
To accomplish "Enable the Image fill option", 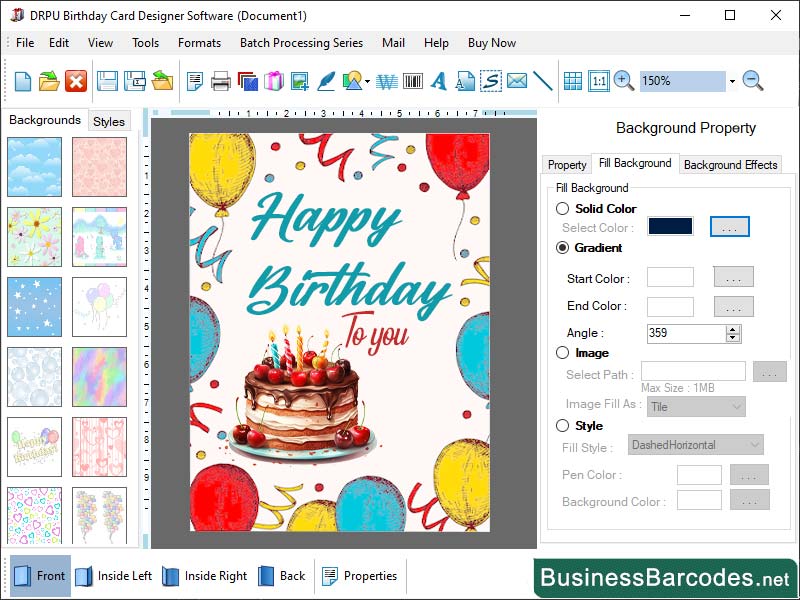I will point(562,352).
